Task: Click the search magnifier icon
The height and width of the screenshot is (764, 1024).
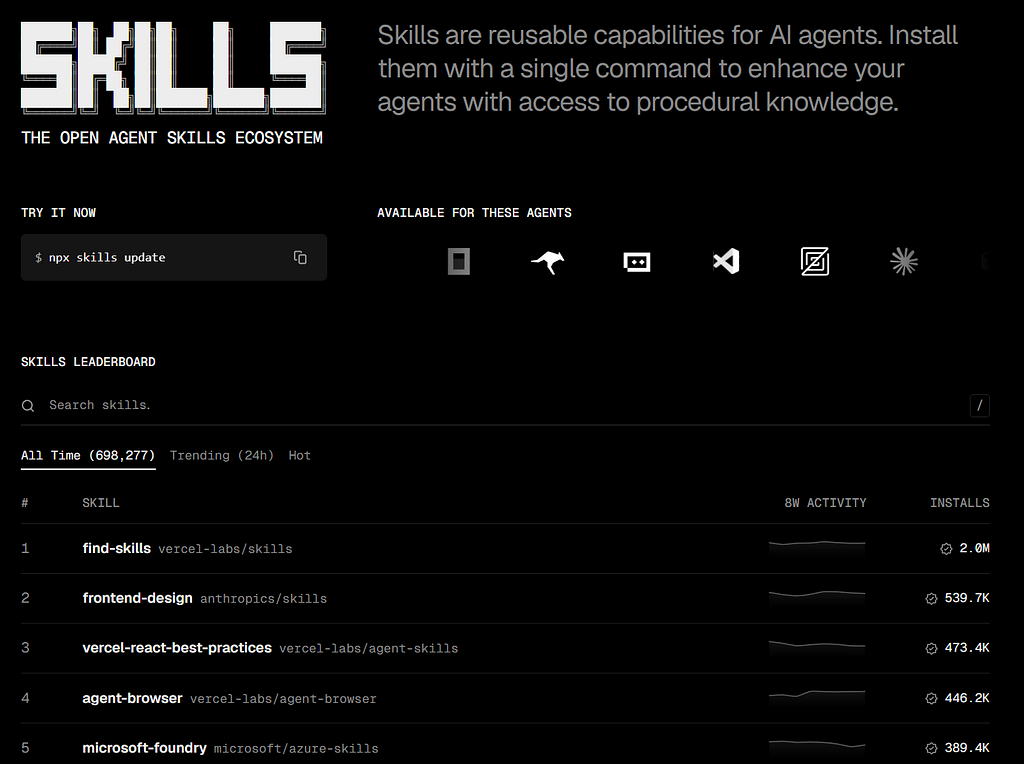Action: 27,406
